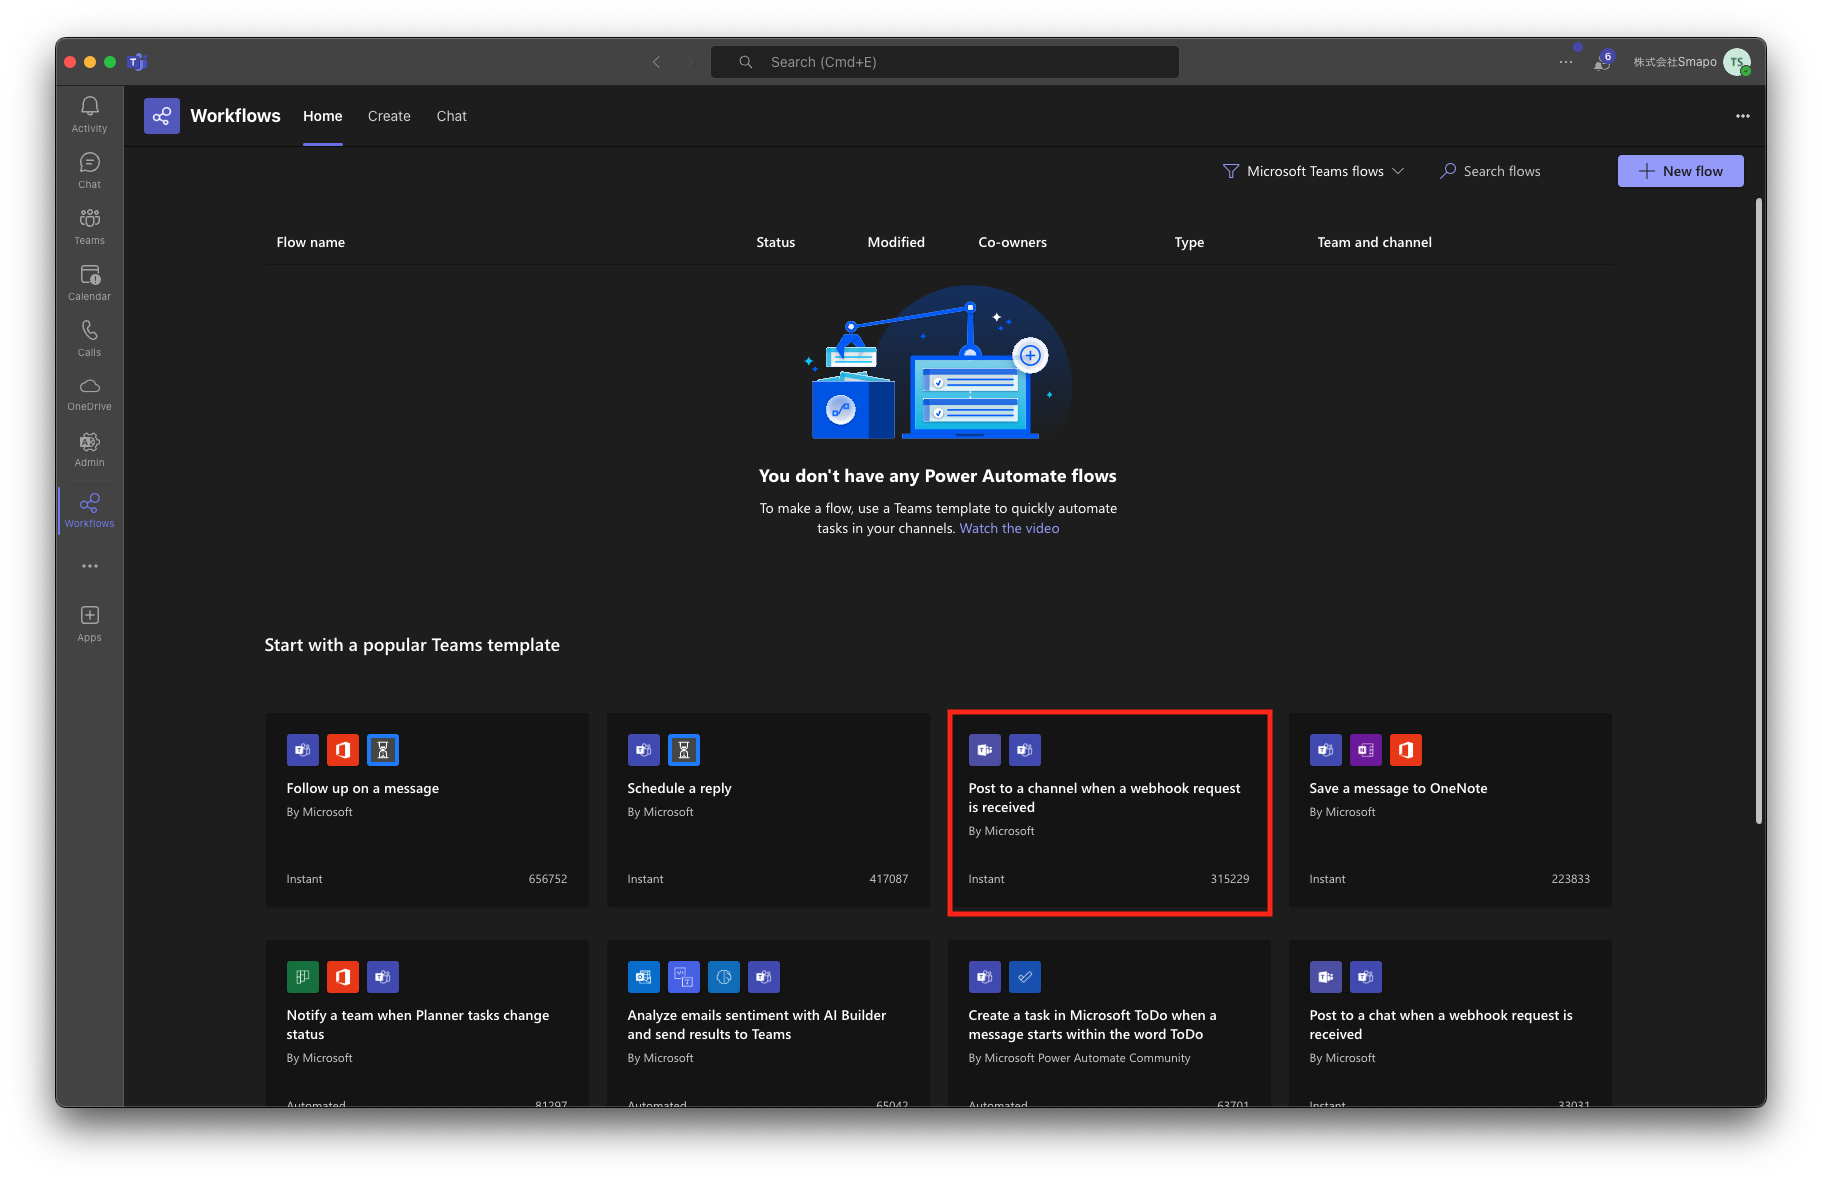Open the Chat icon in the sidebar
This screenshot has width=1822, height=1181.
(x=89, y=170)
